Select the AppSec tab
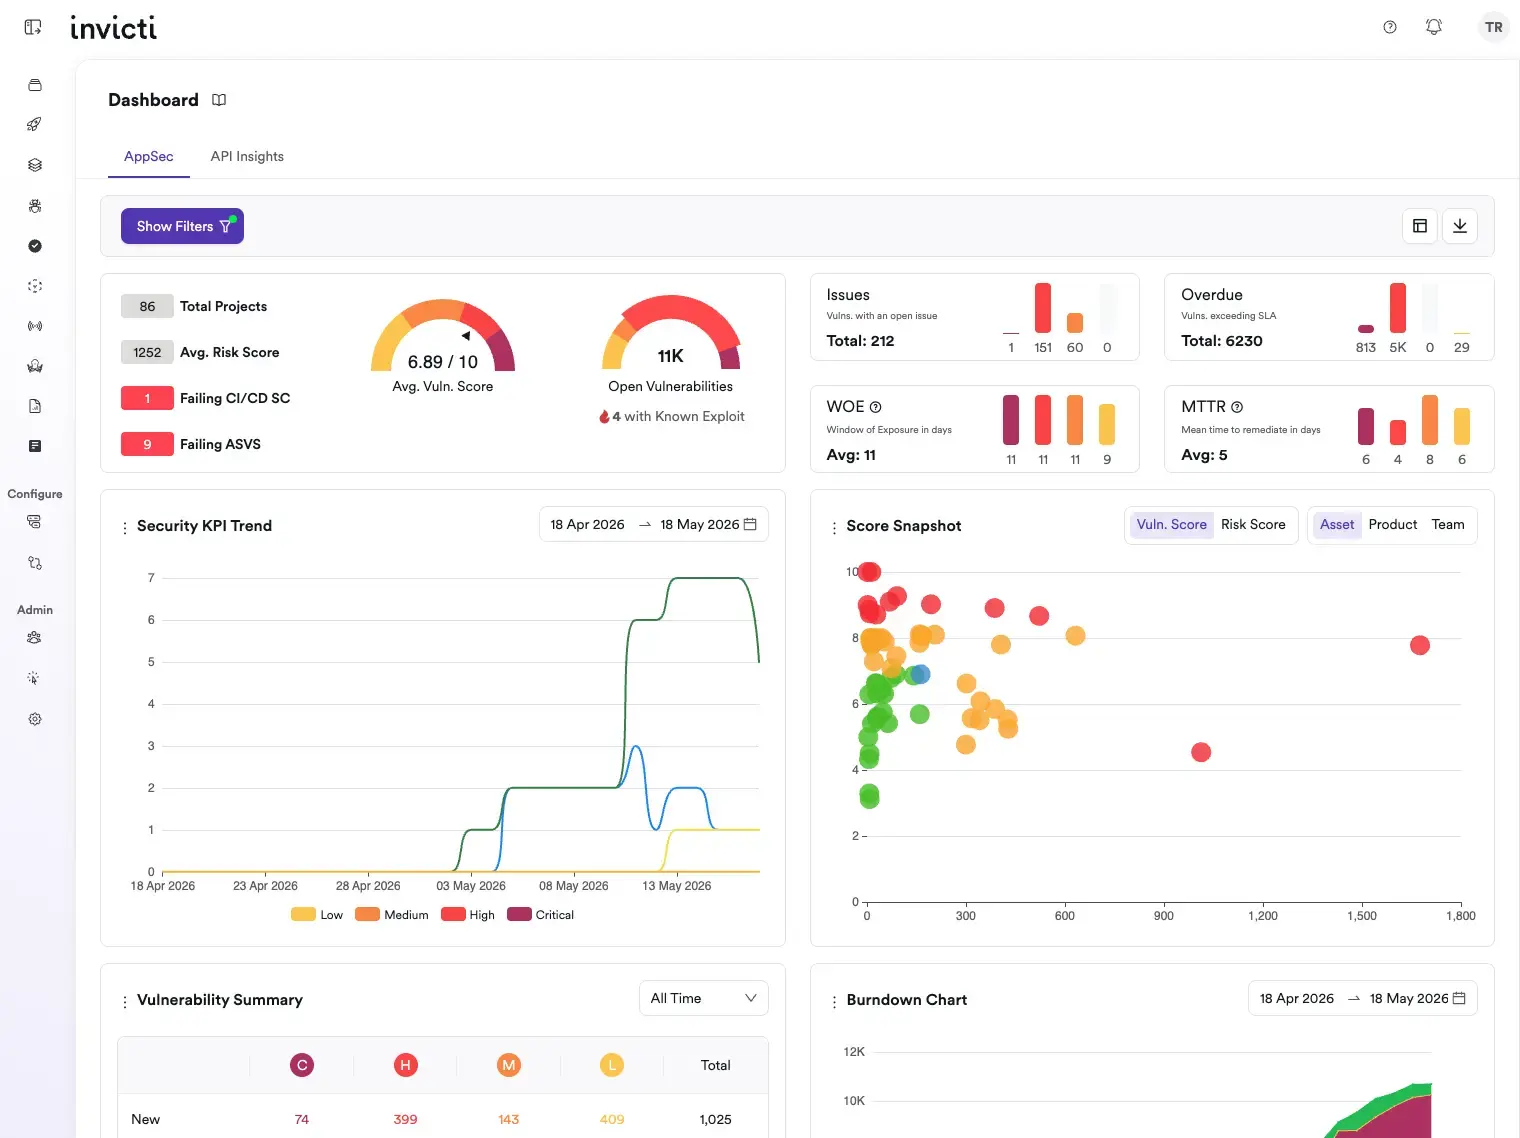Screen dimensions: 1520x1138 pos(148,157)
